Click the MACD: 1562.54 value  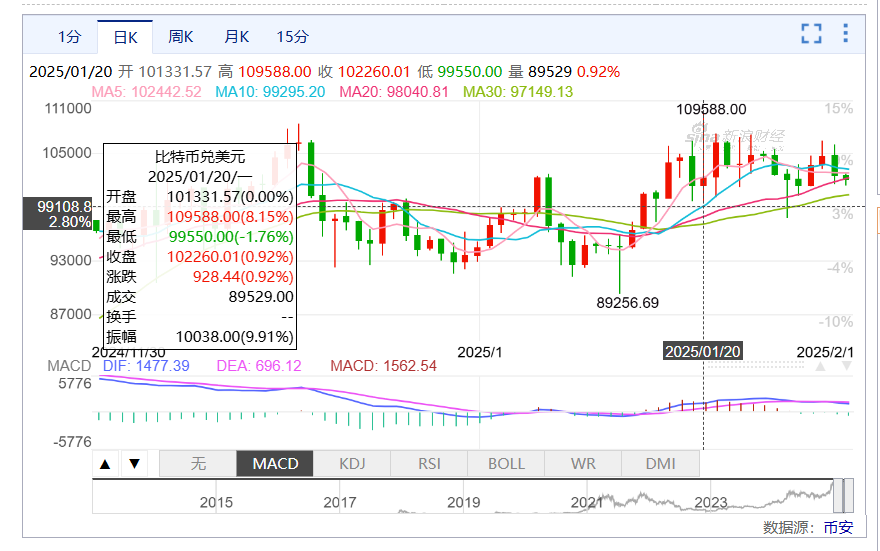coord(383,366)
